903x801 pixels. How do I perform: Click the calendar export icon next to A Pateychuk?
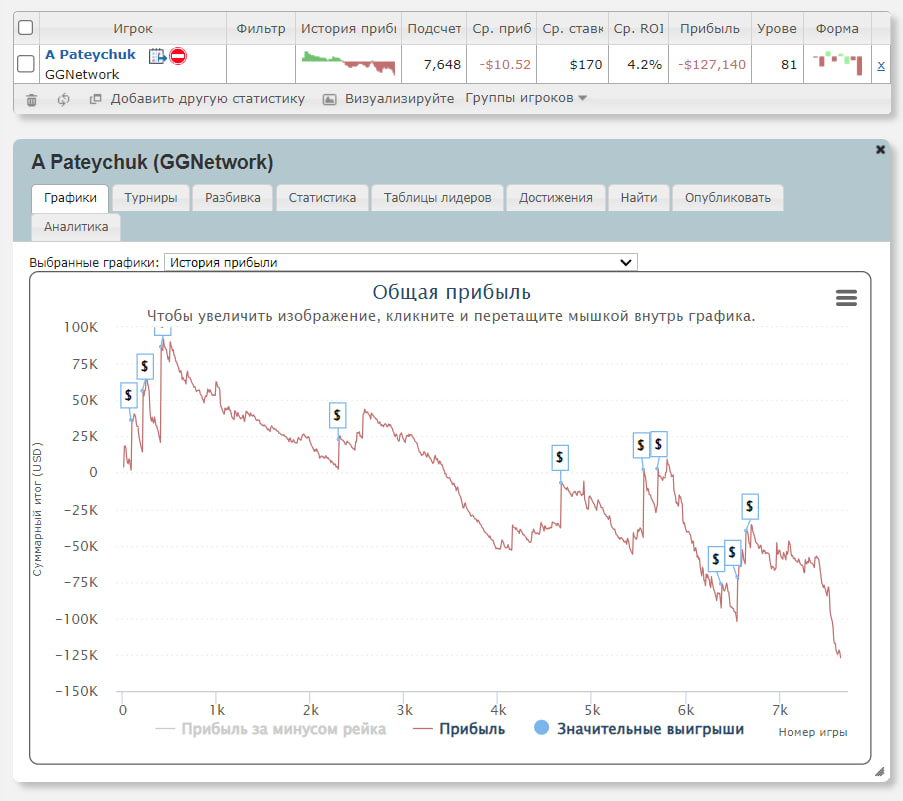point(157,56)
